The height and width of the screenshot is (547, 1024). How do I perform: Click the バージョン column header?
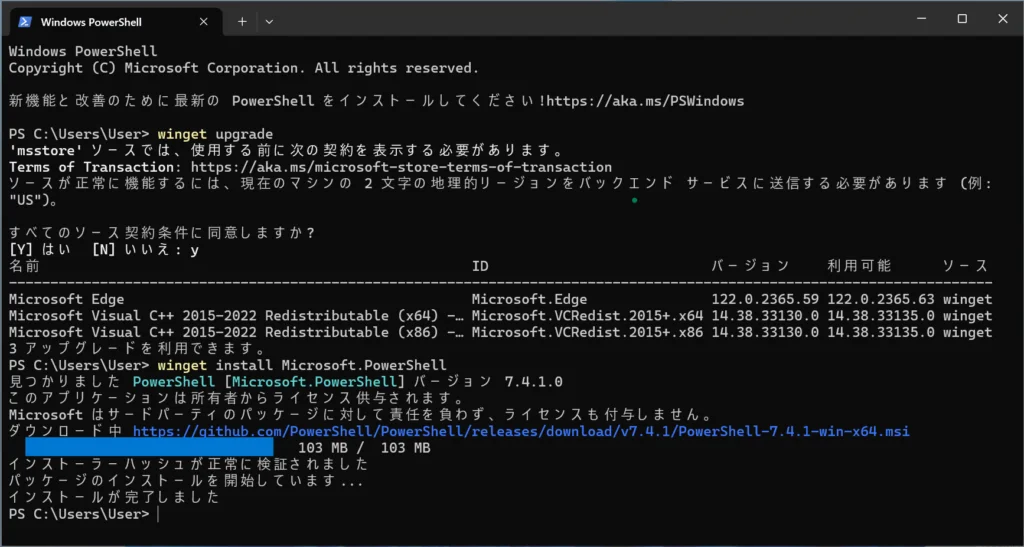(x=750, y=266)
